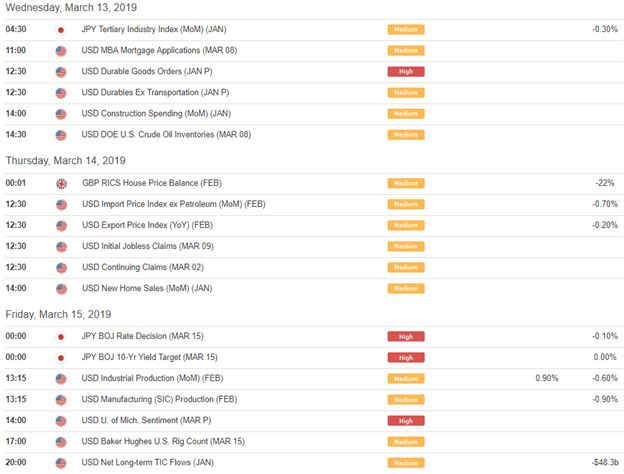
Task: Click High badge for BOJ Rate Decision
Action: click(406, 337)
